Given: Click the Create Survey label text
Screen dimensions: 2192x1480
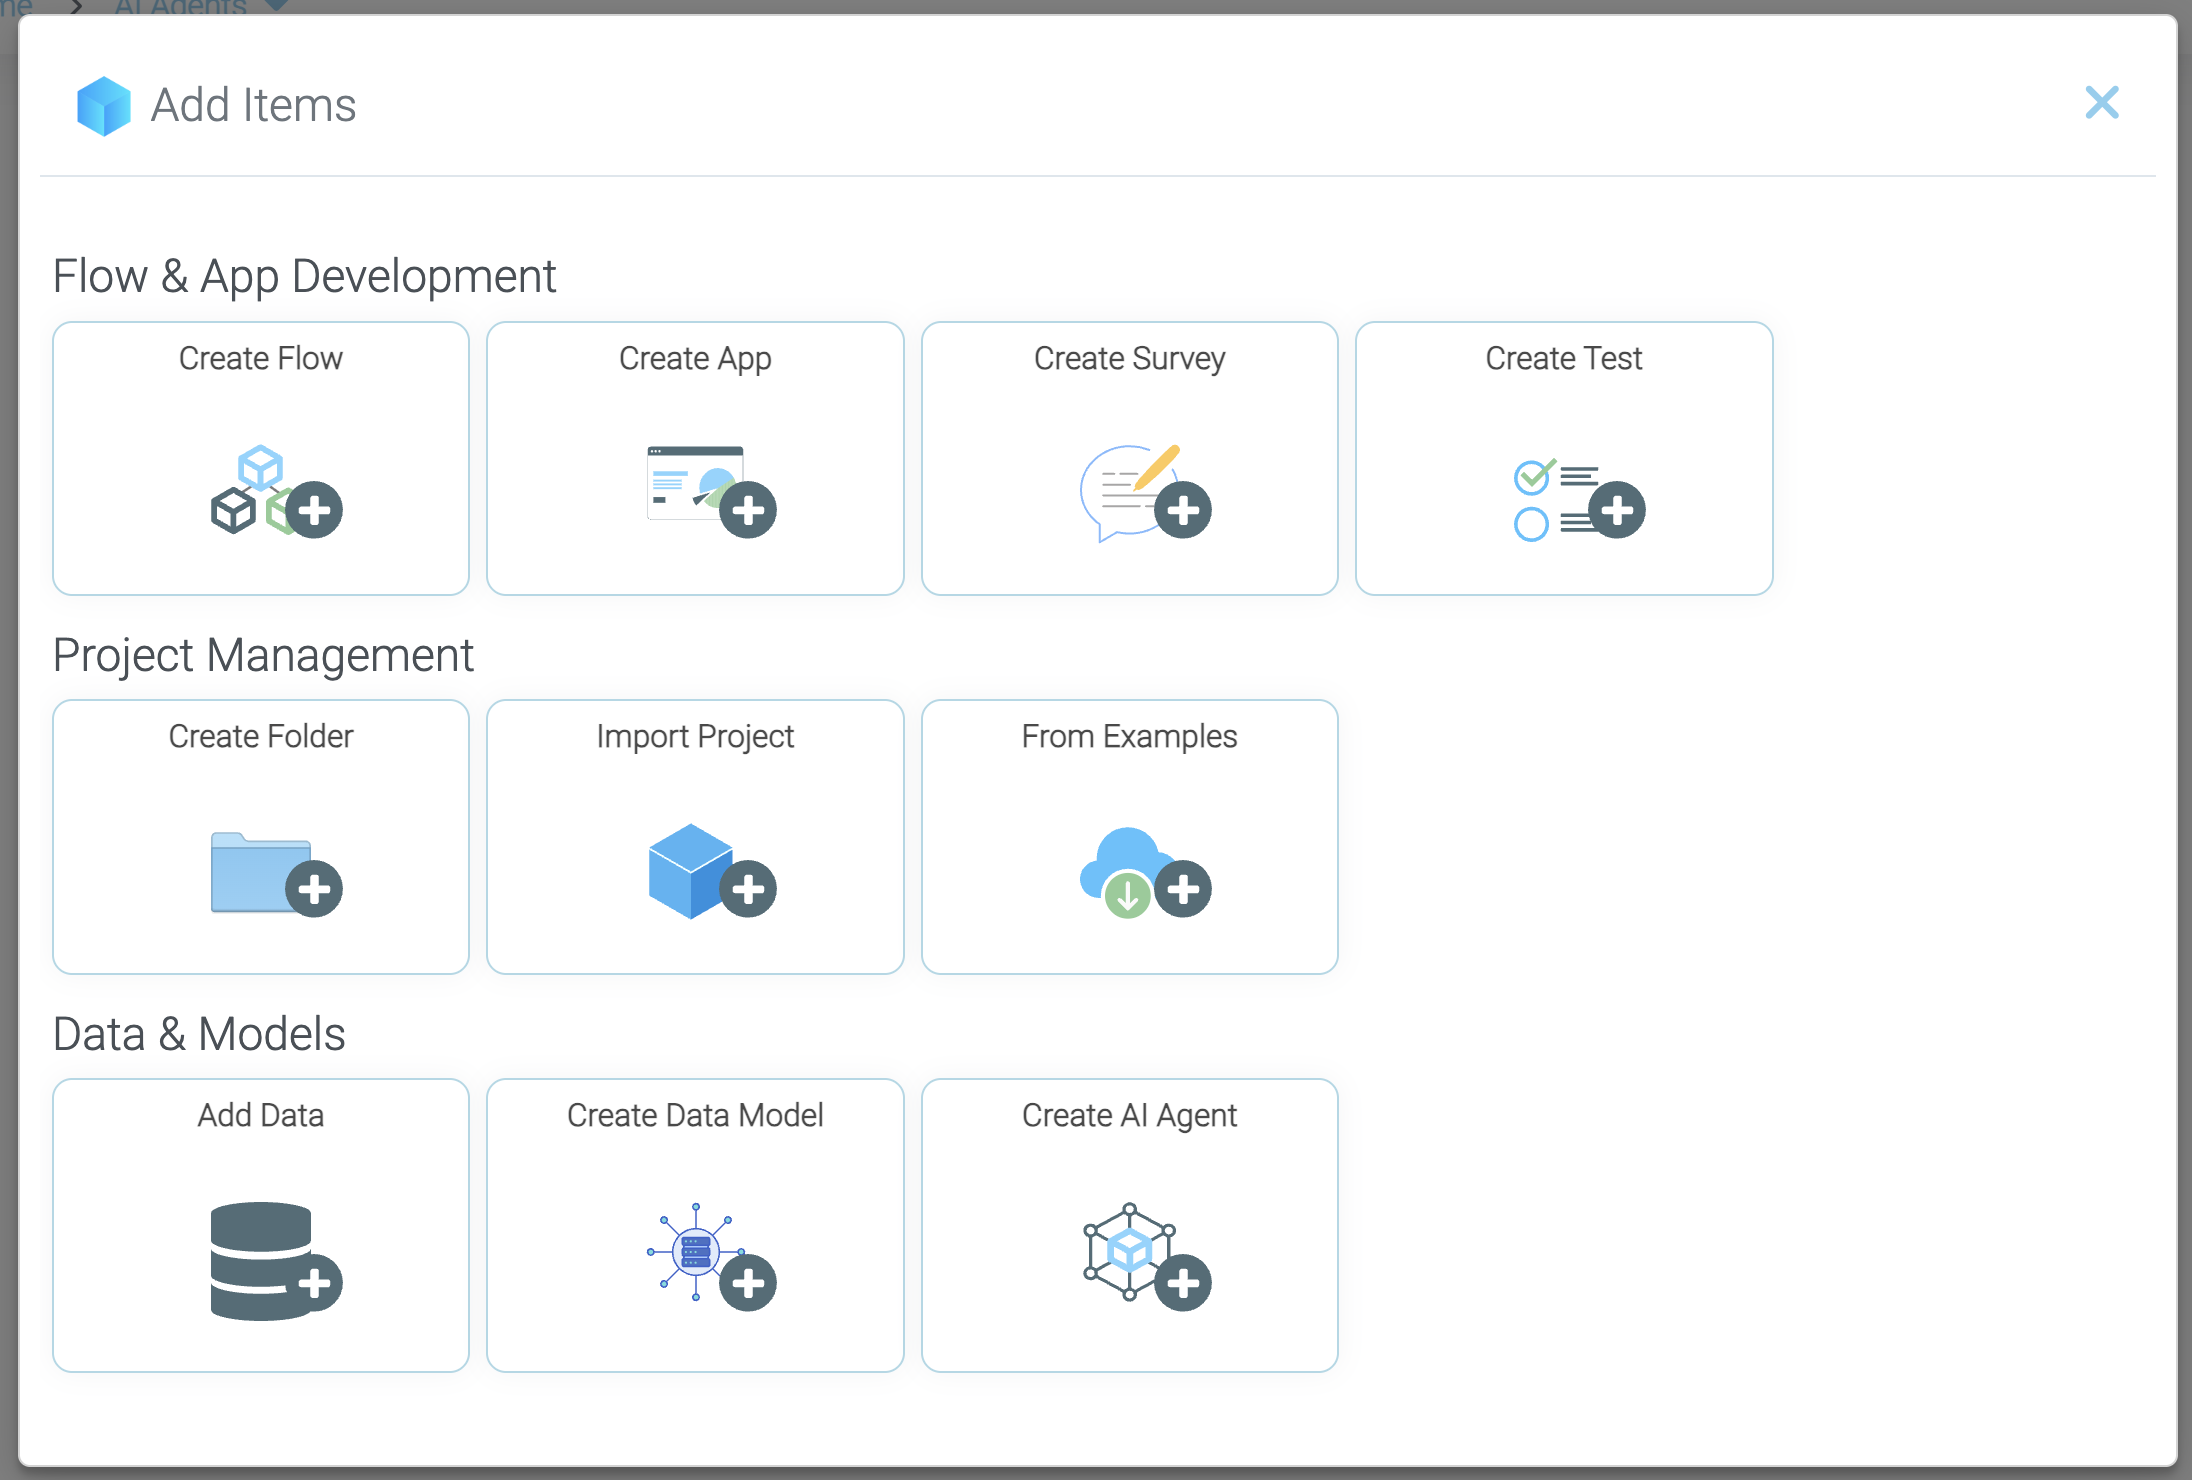Looking at the screenshot, I should [1129, 358].
